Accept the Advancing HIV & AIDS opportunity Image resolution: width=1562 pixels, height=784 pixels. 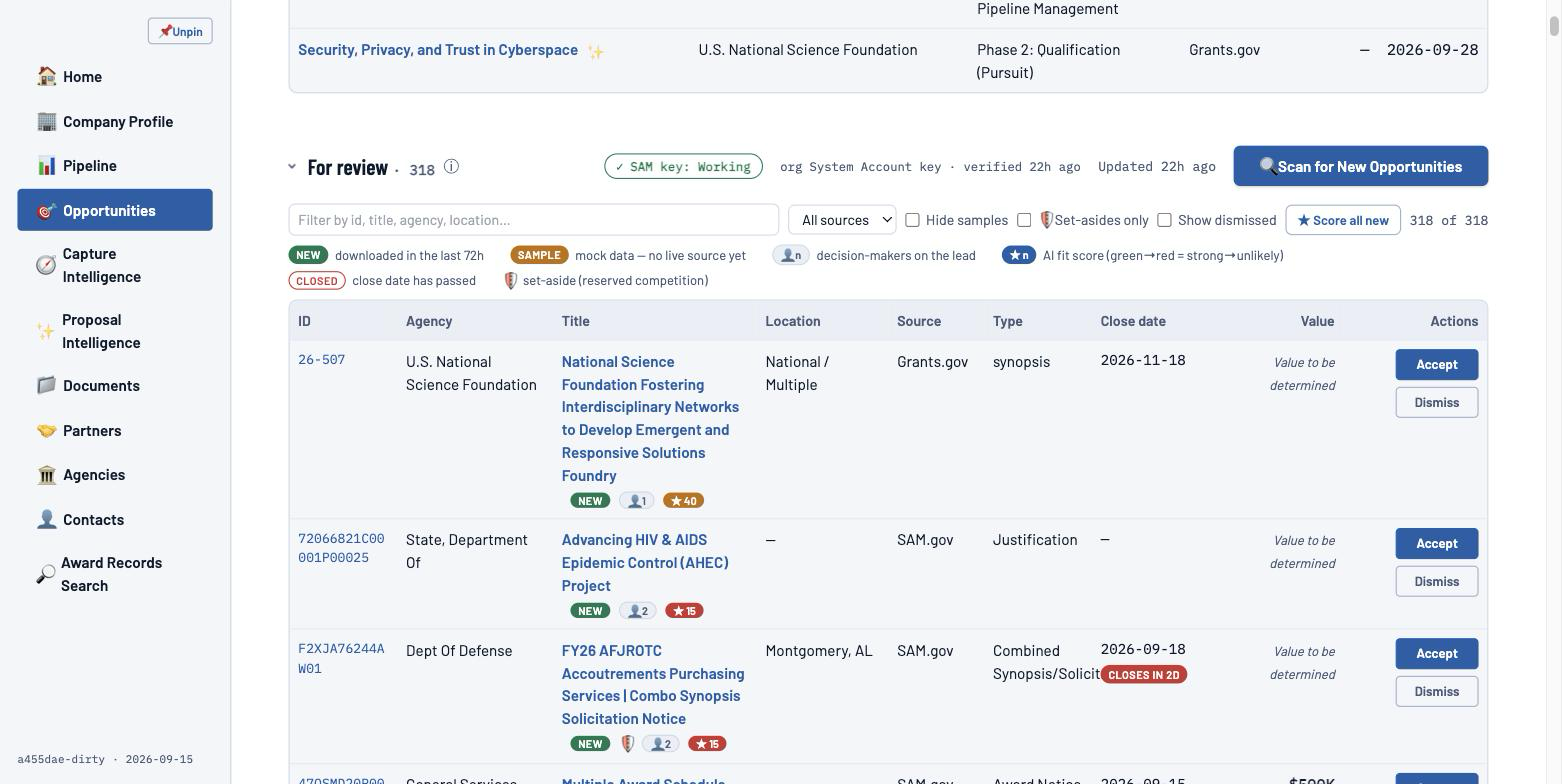pos(1436,543)
